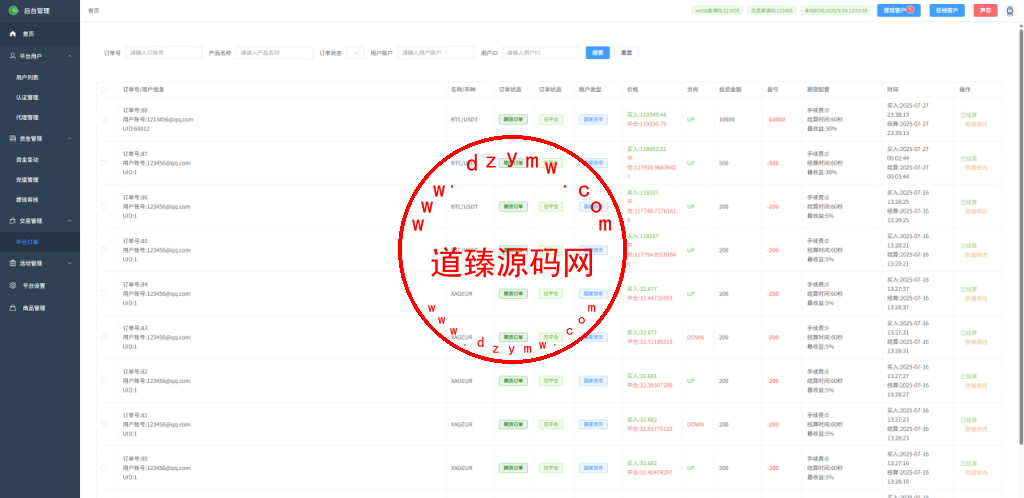Click 数据修改 for order 87
This screenshot has width=1024, height=498.
click(x=976, y=168)
